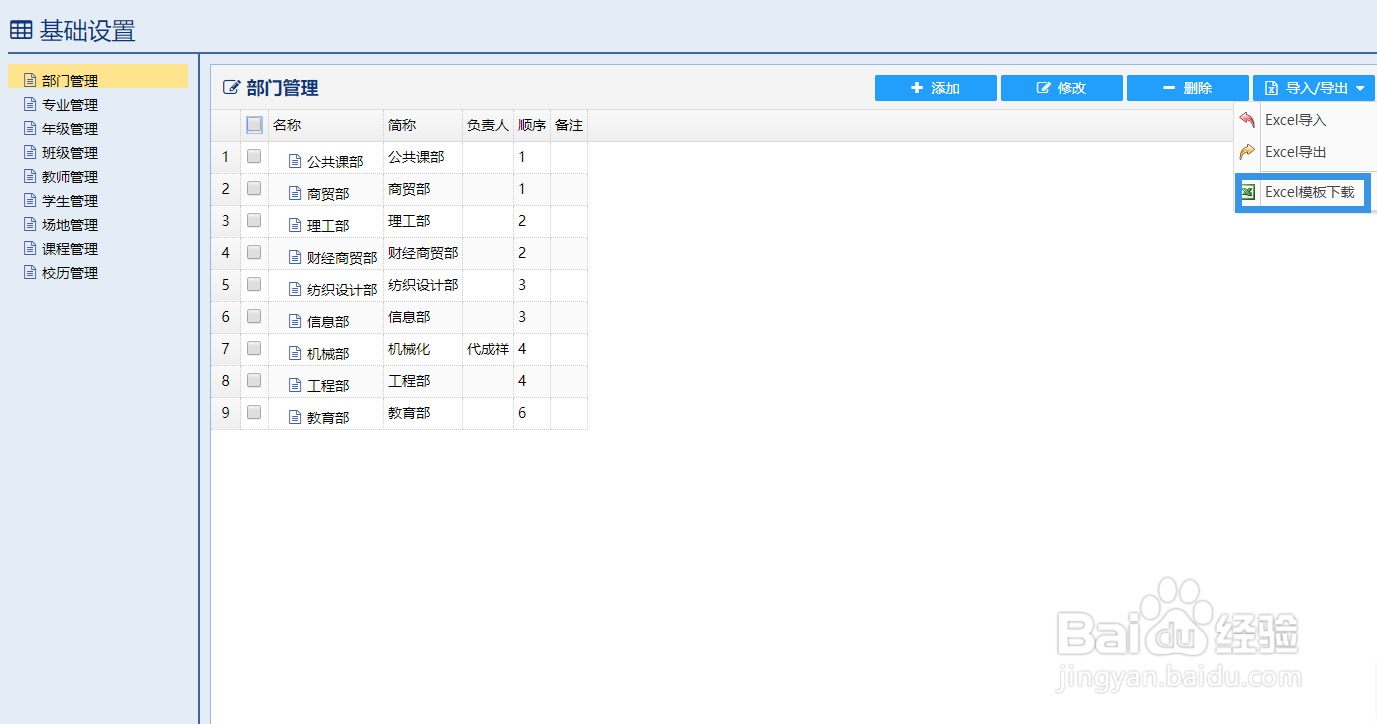Click the document icon beside 教育部 row name
The width and height of the screenshot is (1377, 724).
295,417
